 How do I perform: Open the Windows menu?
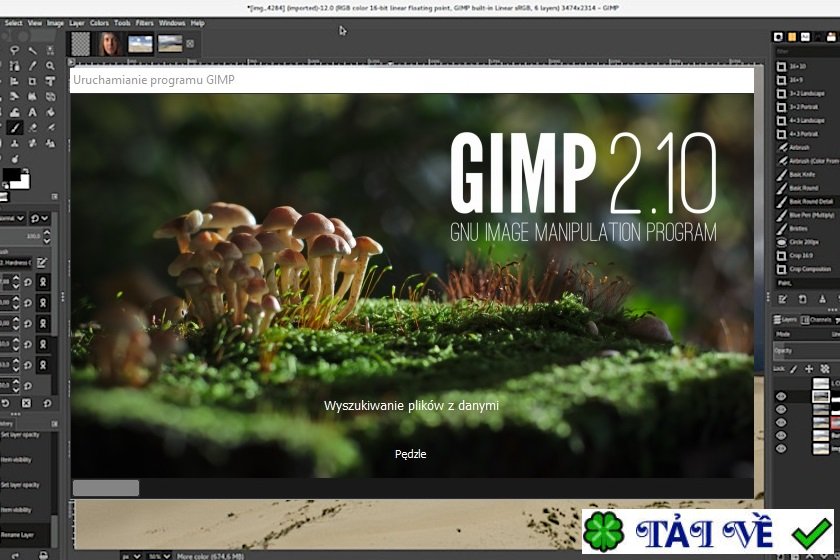pos(172,23)
